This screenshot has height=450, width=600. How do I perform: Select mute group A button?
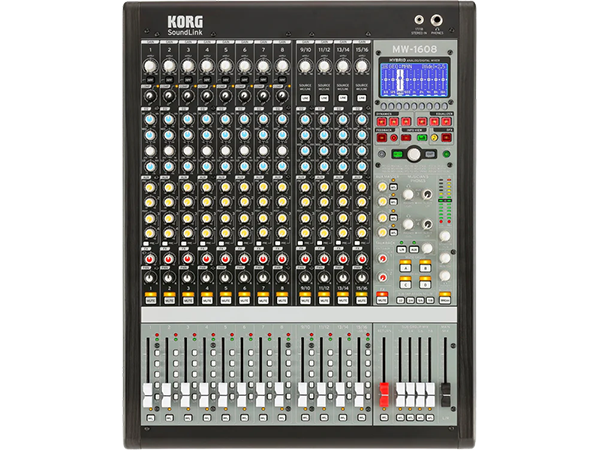coord(406,268)
